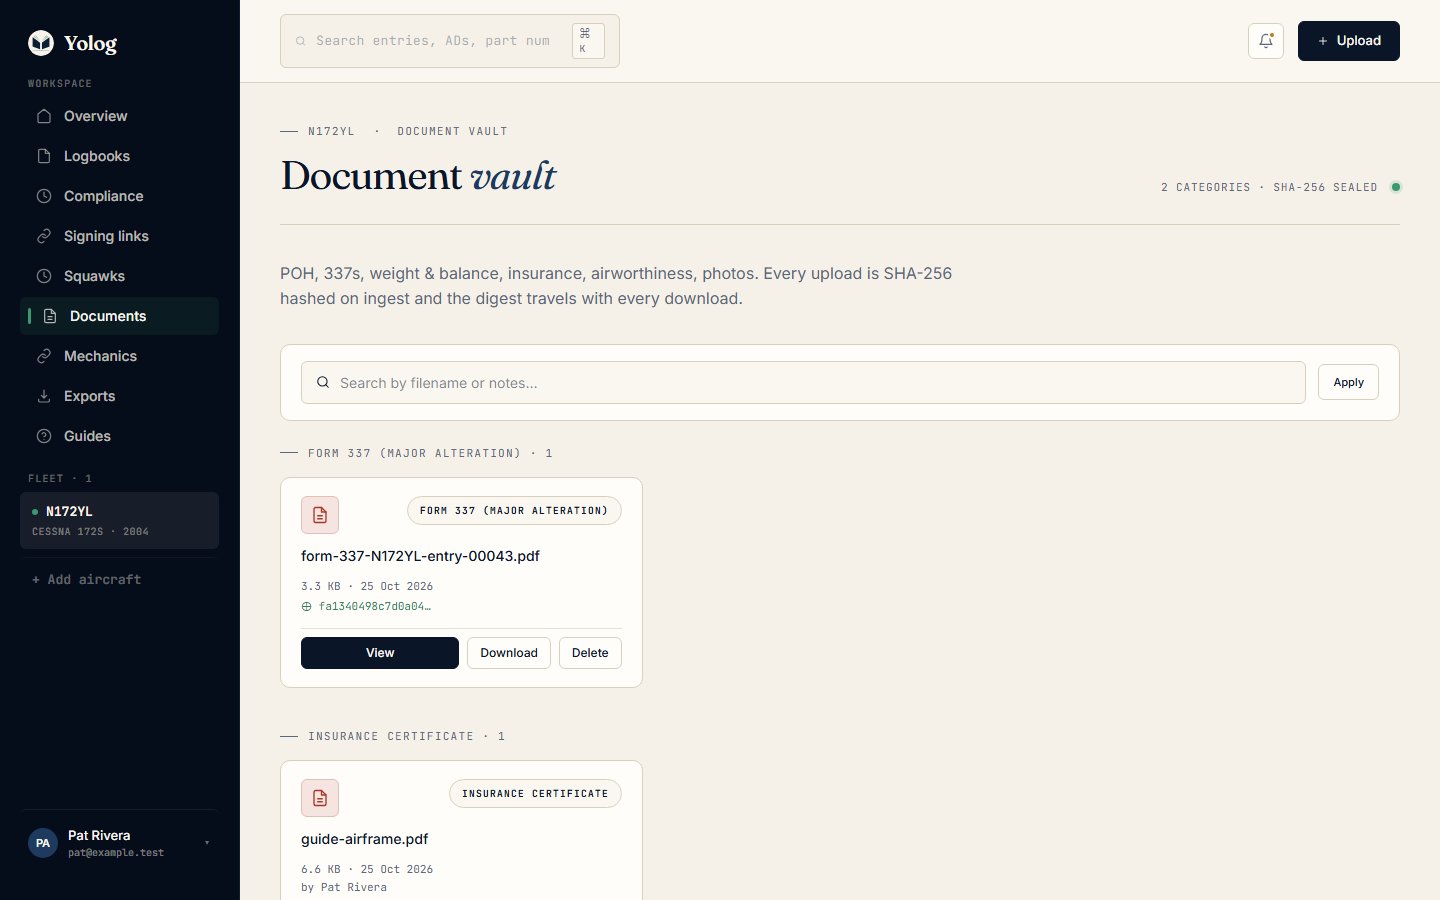
Task: Click the Exports download icon
Action: point(44,396)
